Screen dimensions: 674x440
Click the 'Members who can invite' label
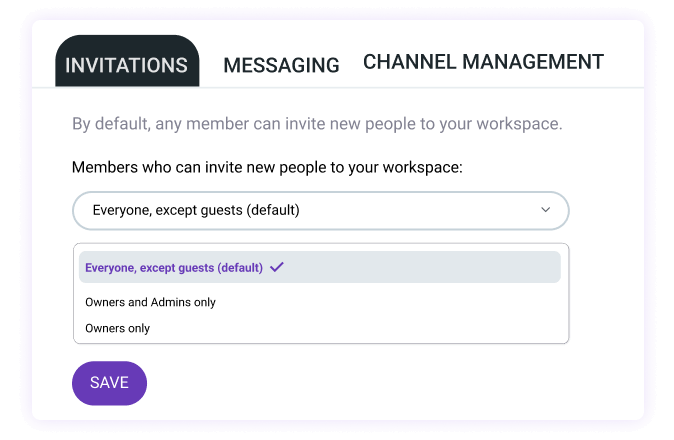pyautogui.click(x=267, y=168)
